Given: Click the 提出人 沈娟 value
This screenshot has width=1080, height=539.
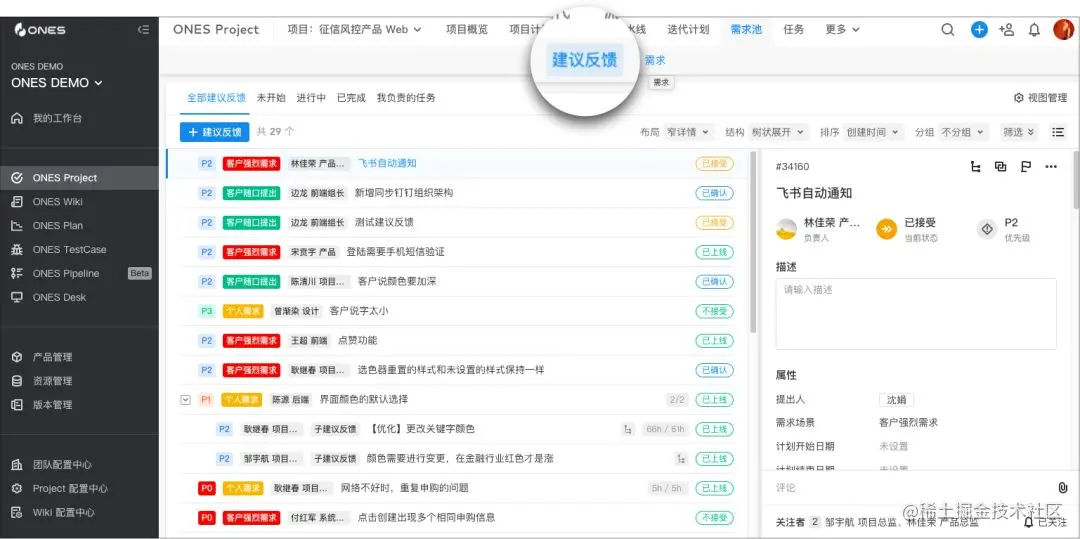Looking at the screenshot, I should click(896, 399).
